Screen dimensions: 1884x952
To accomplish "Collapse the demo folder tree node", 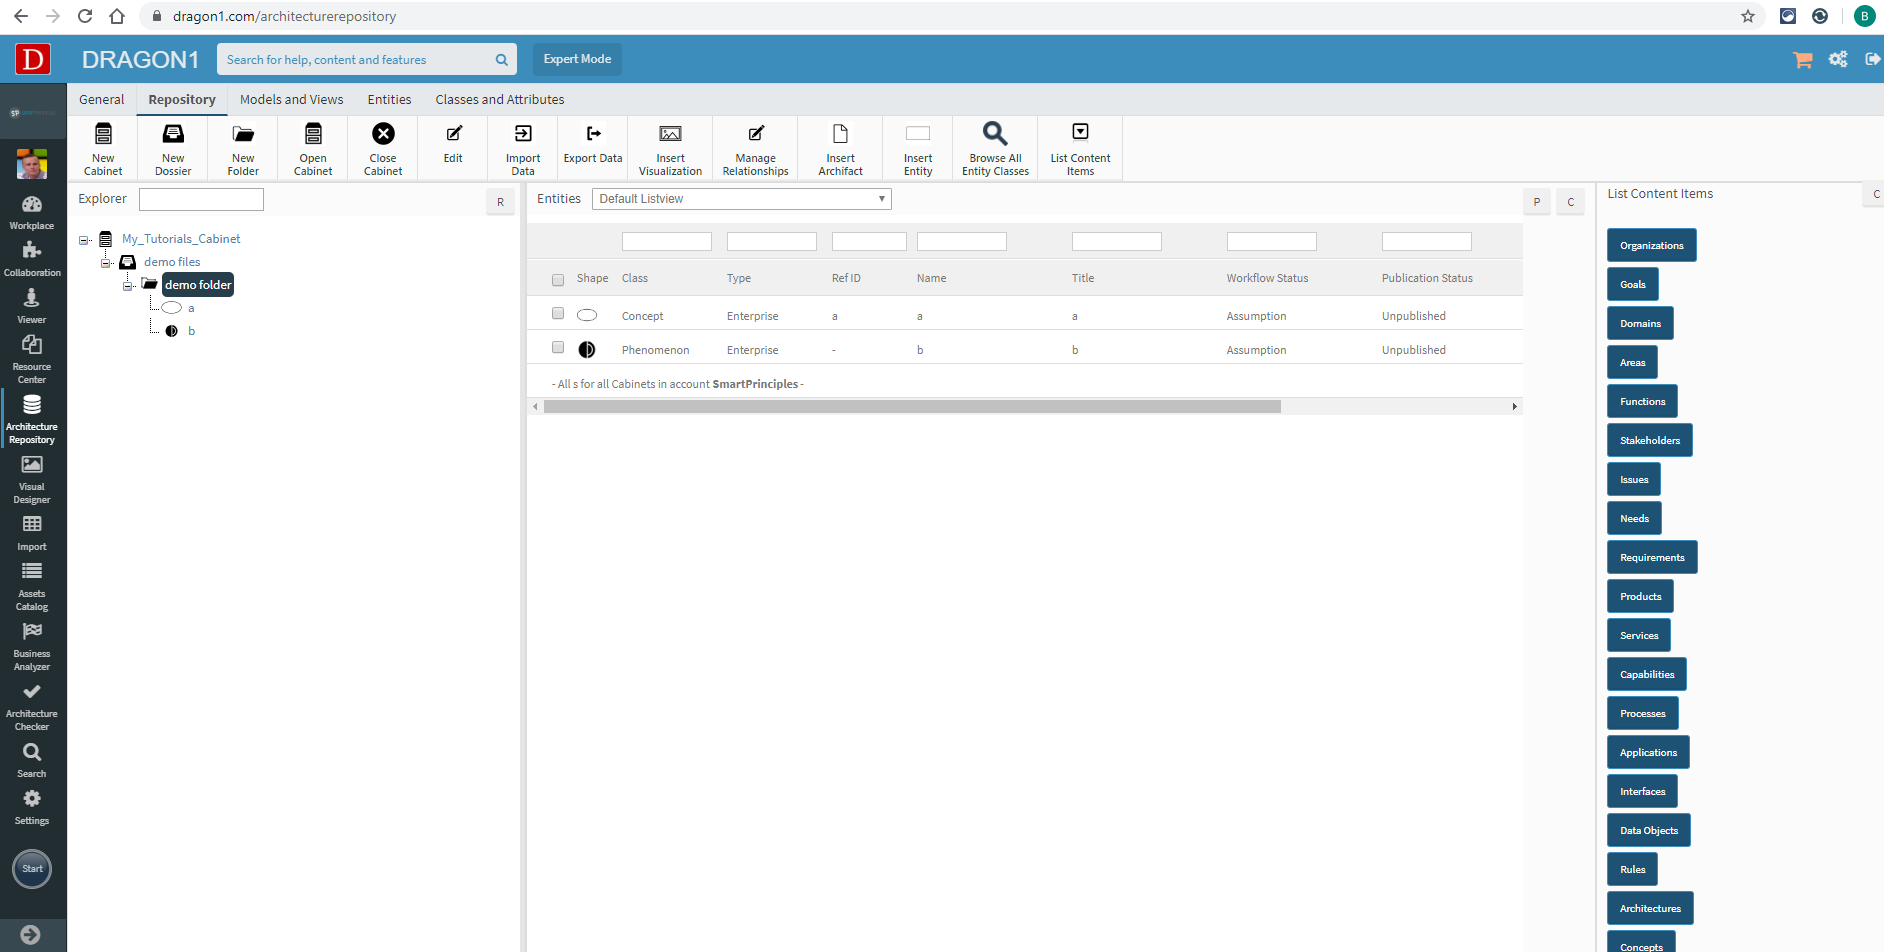I will click(x=128, y=286).
